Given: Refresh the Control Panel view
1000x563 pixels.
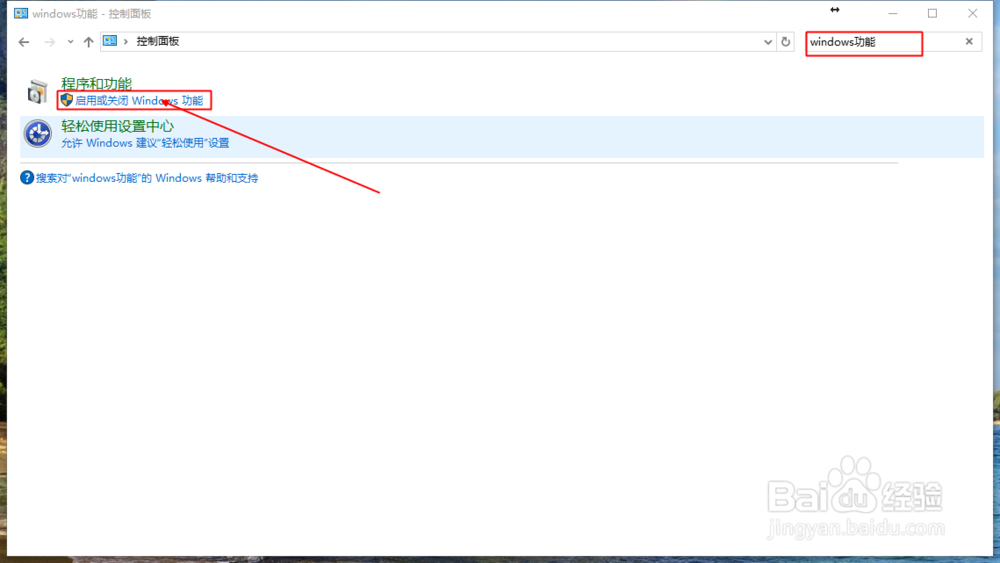Looking at the screenshot, I should coord(786,42).
